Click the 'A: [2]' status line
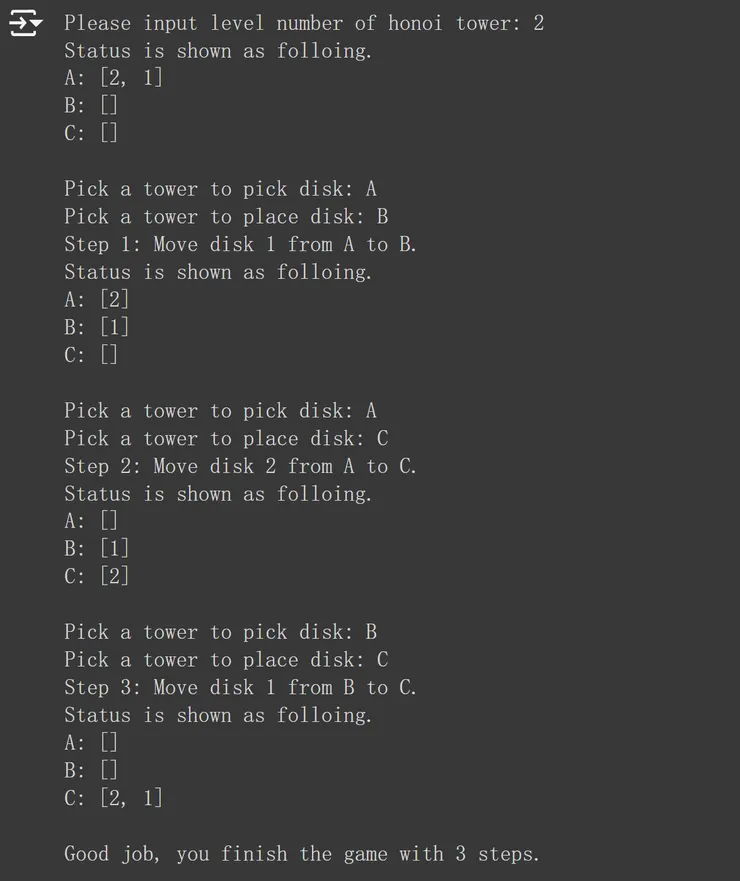The width and height of the screenshot is (740, 881). [x=97, y=300]
